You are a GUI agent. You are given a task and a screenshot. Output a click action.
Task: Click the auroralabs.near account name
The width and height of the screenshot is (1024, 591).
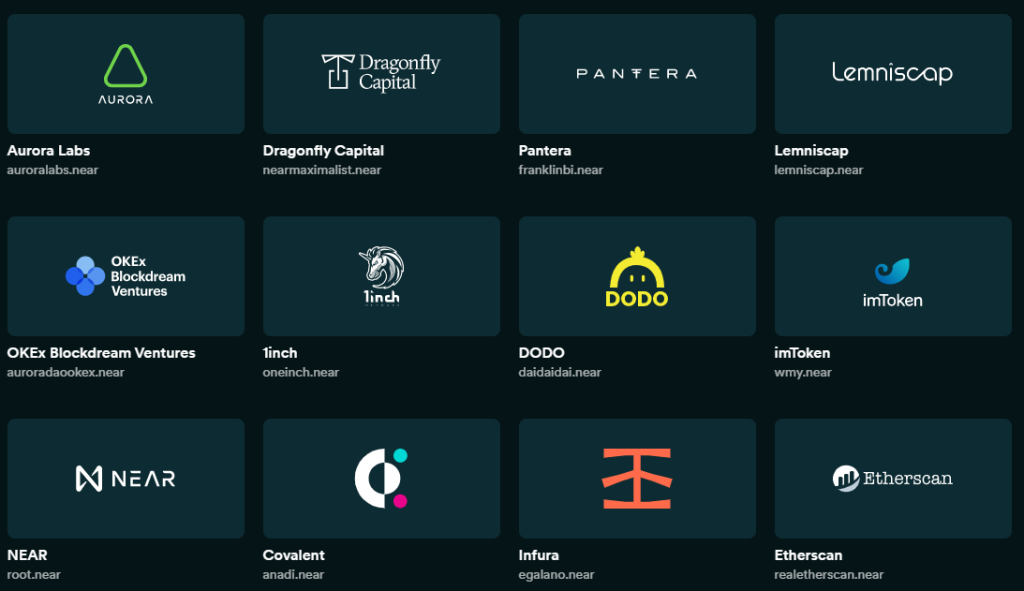[x=52, y=170]
